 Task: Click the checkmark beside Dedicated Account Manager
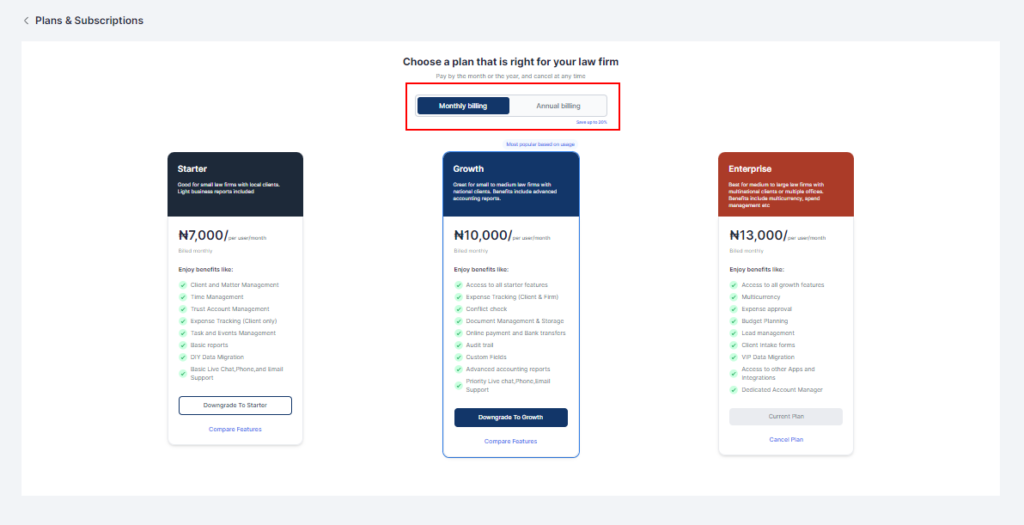click(x=733, y=390)
